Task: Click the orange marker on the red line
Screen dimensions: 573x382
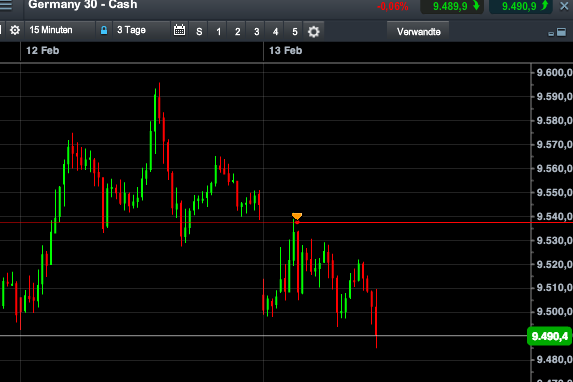Action: pyautogui.click(x=297, y=216)
